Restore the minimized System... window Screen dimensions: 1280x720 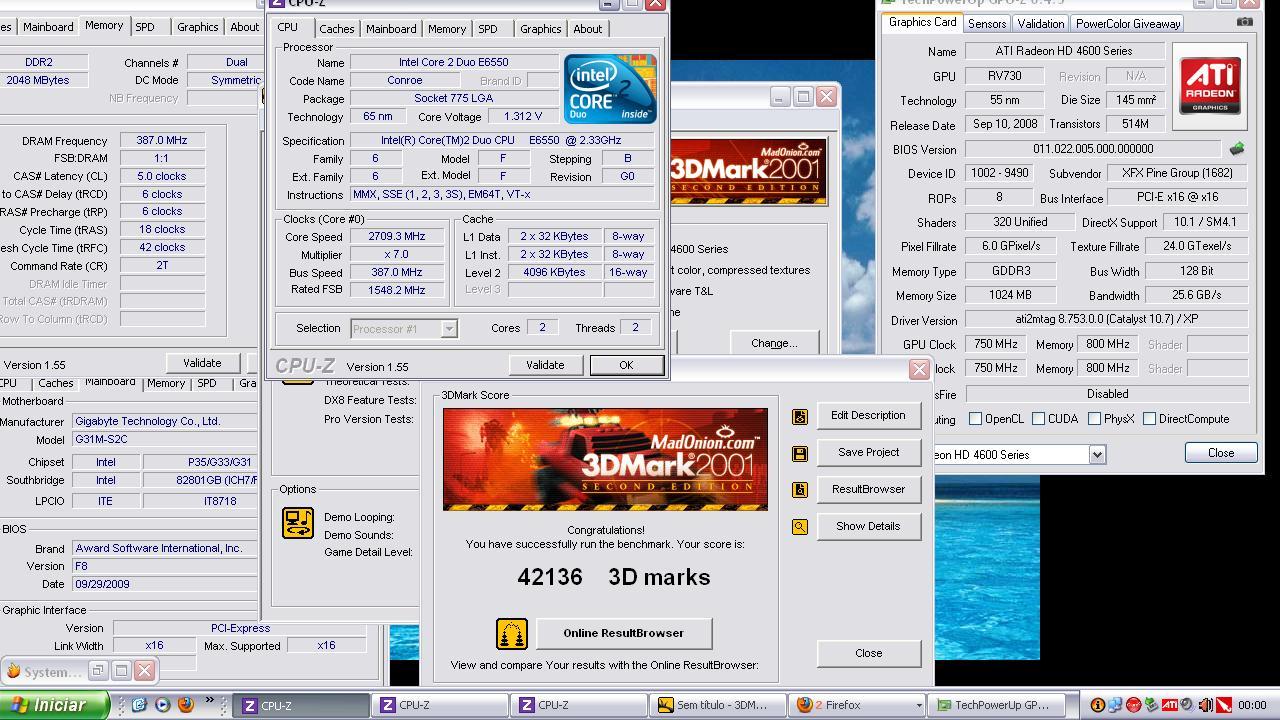[97, 670]
